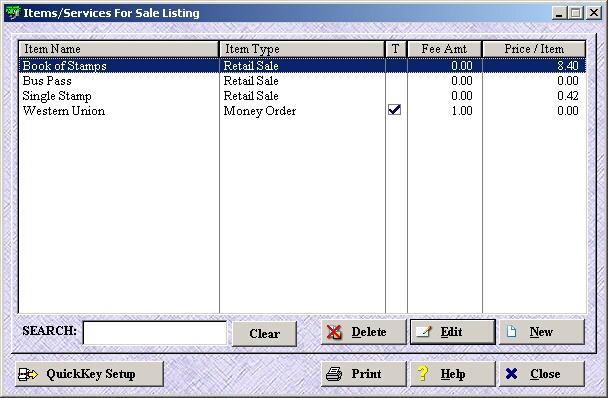This screenshot has width=608, height=398.
Task: Minimize the Items/Services listing window
Action: click(559, 13)
